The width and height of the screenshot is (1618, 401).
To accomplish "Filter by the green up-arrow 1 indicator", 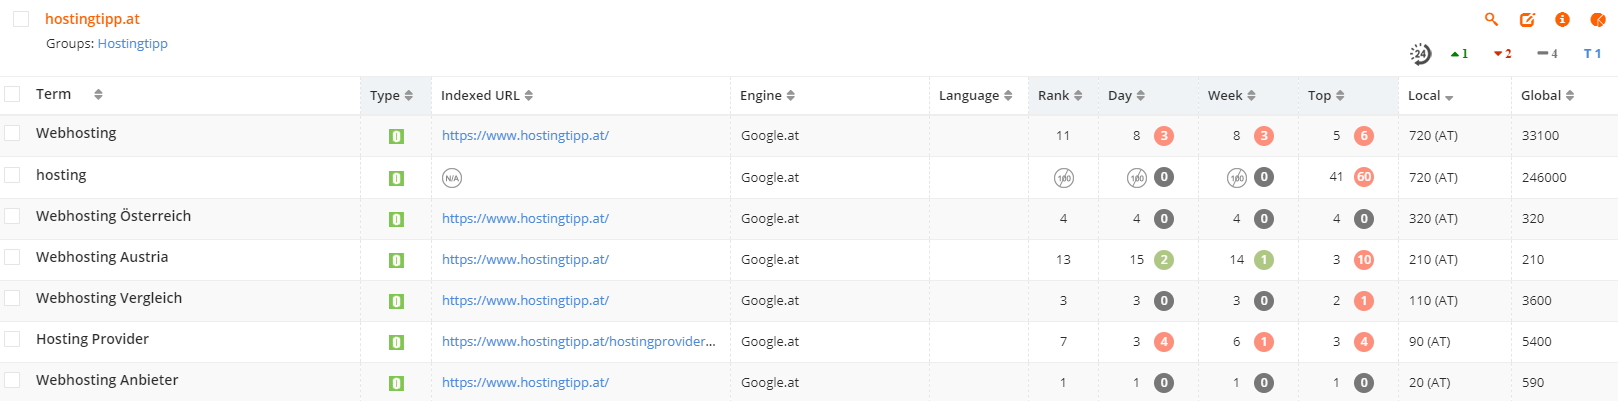I will [x=1459, y=54].
